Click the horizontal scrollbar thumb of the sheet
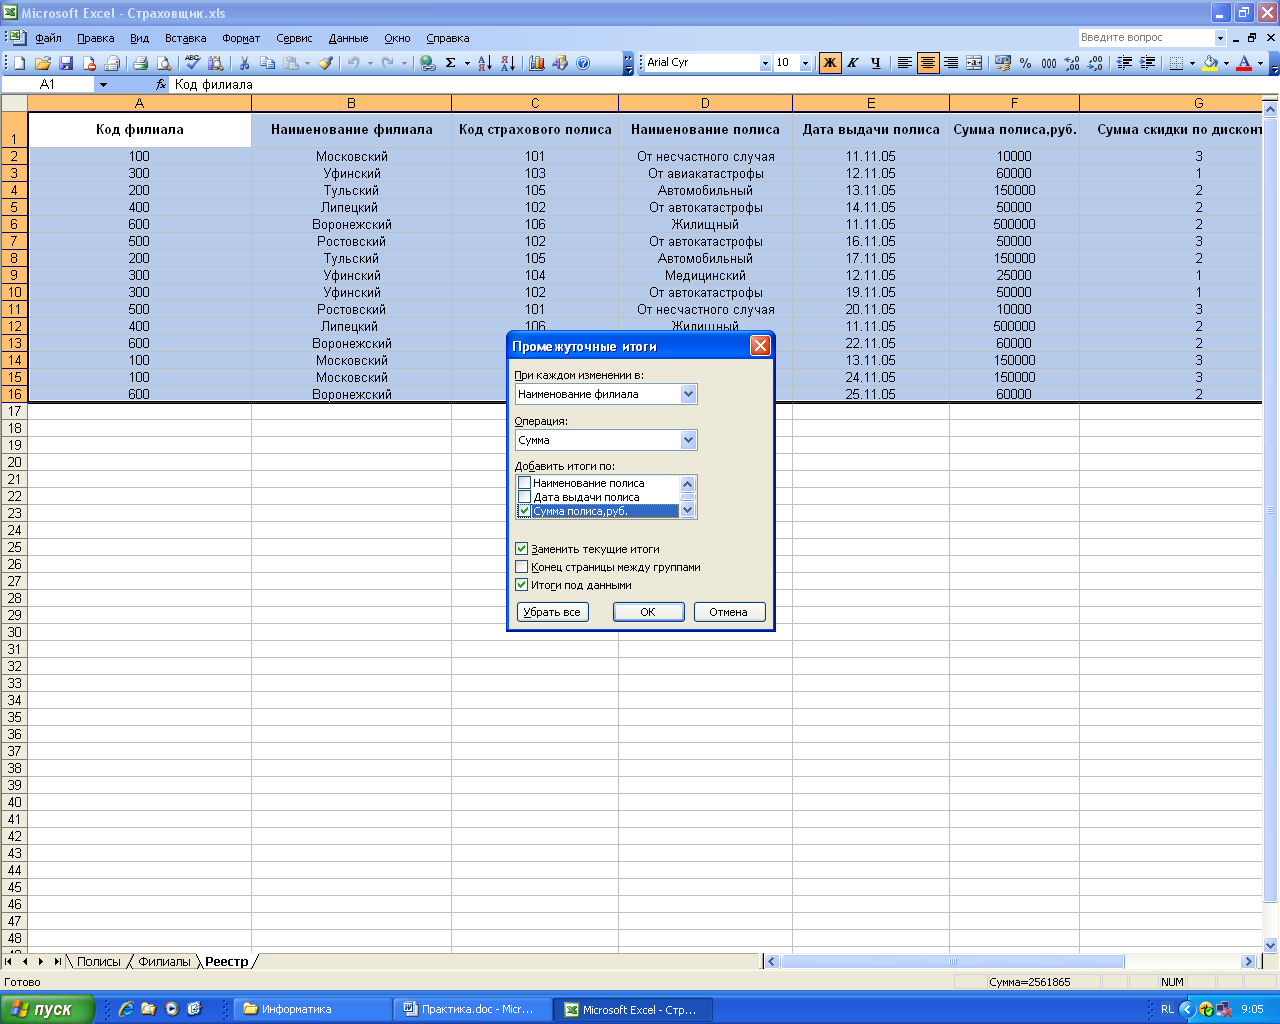 [x=952, y=962]
